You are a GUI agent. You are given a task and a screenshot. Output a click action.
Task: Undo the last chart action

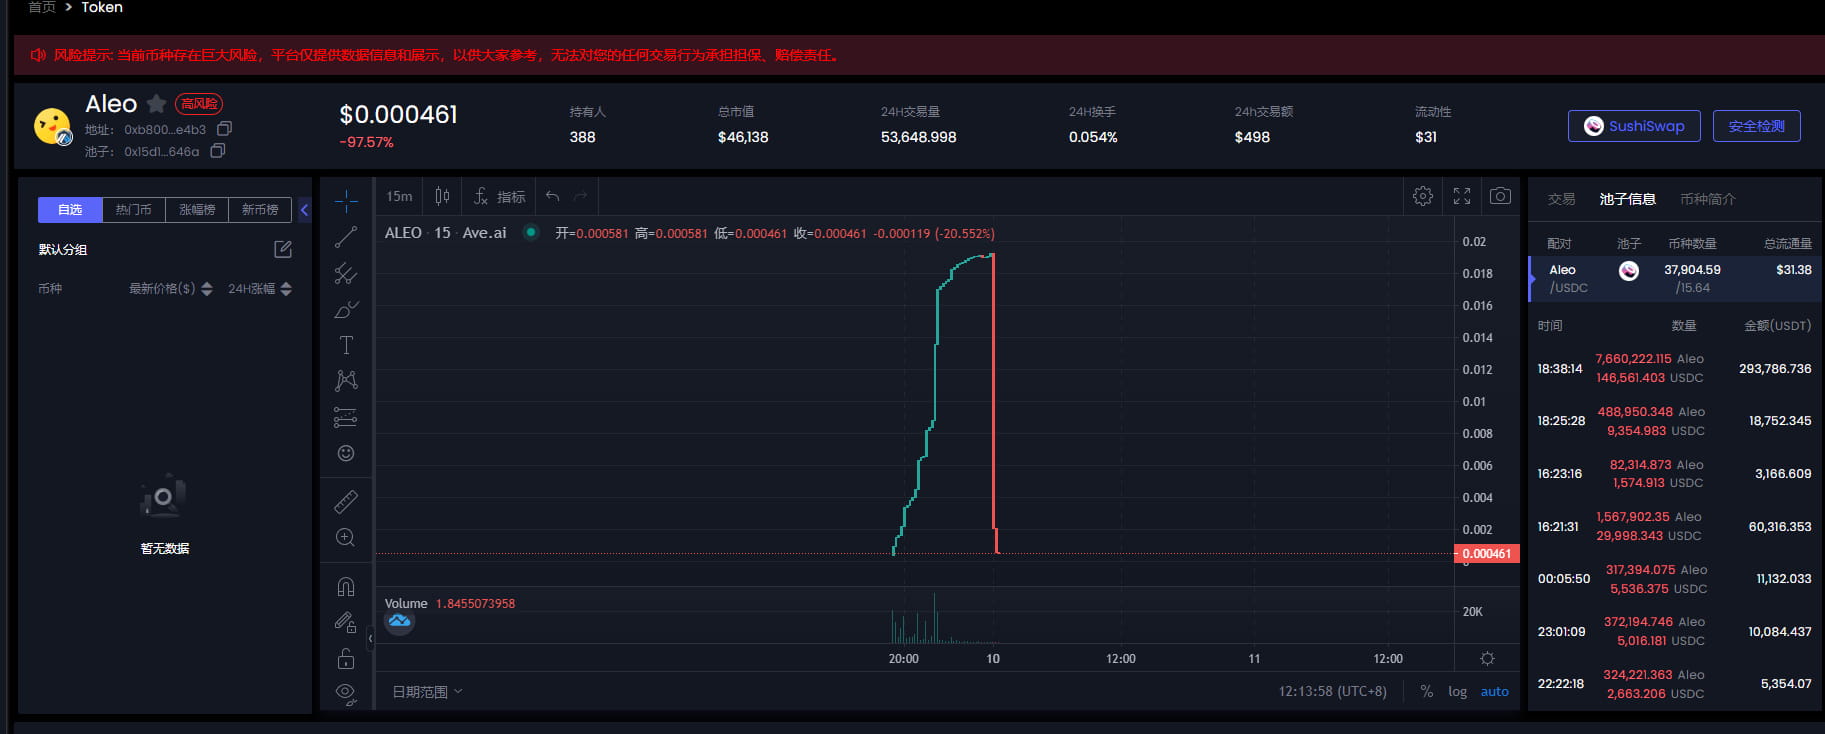[x=553, y=196]
